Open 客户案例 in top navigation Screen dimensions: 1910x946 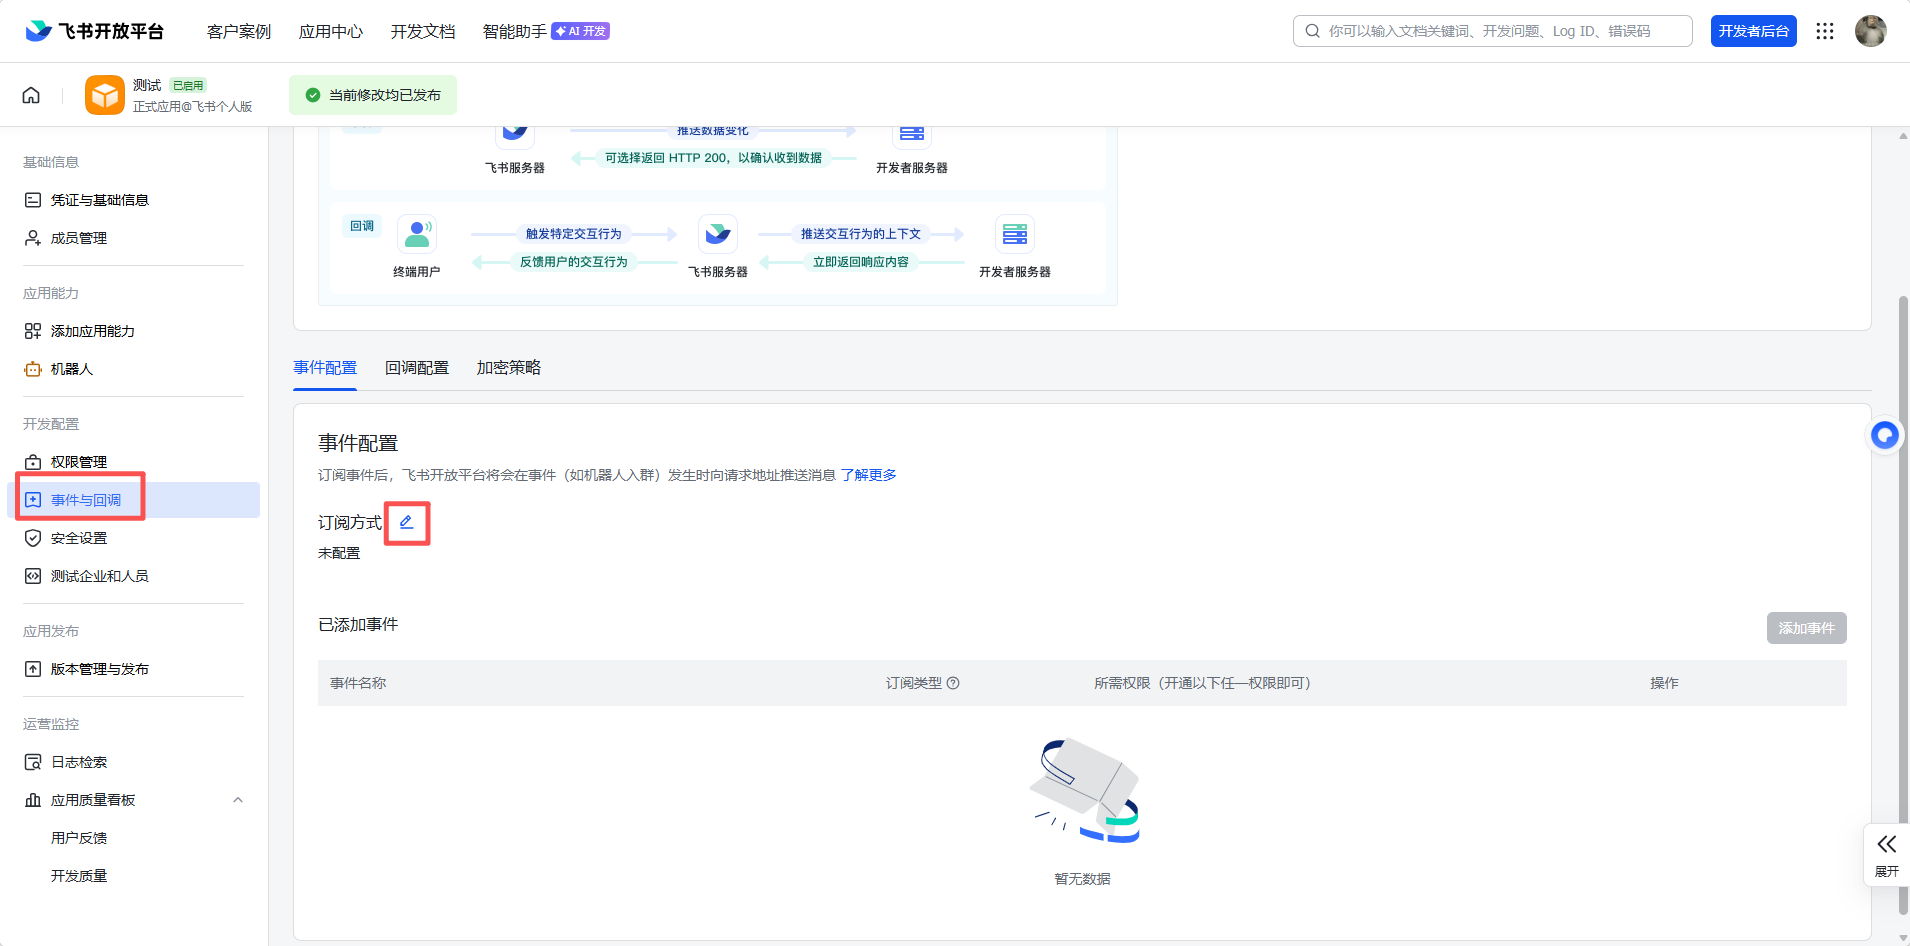[239, 31]
